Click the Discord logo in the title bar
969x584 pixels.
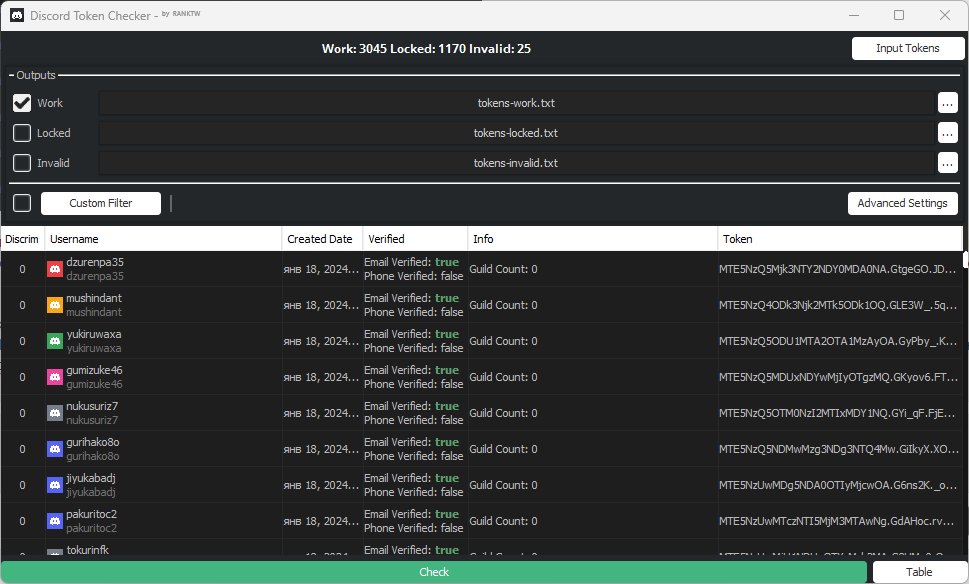(x=17, y=15)
